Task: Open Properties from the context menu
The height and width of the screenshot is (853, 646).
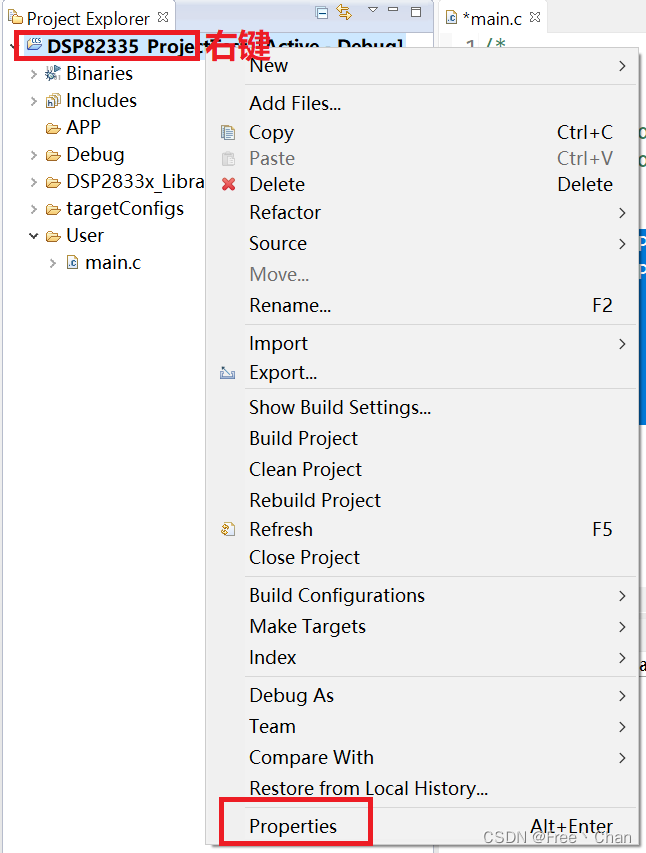Action: [x=293, y=826]
